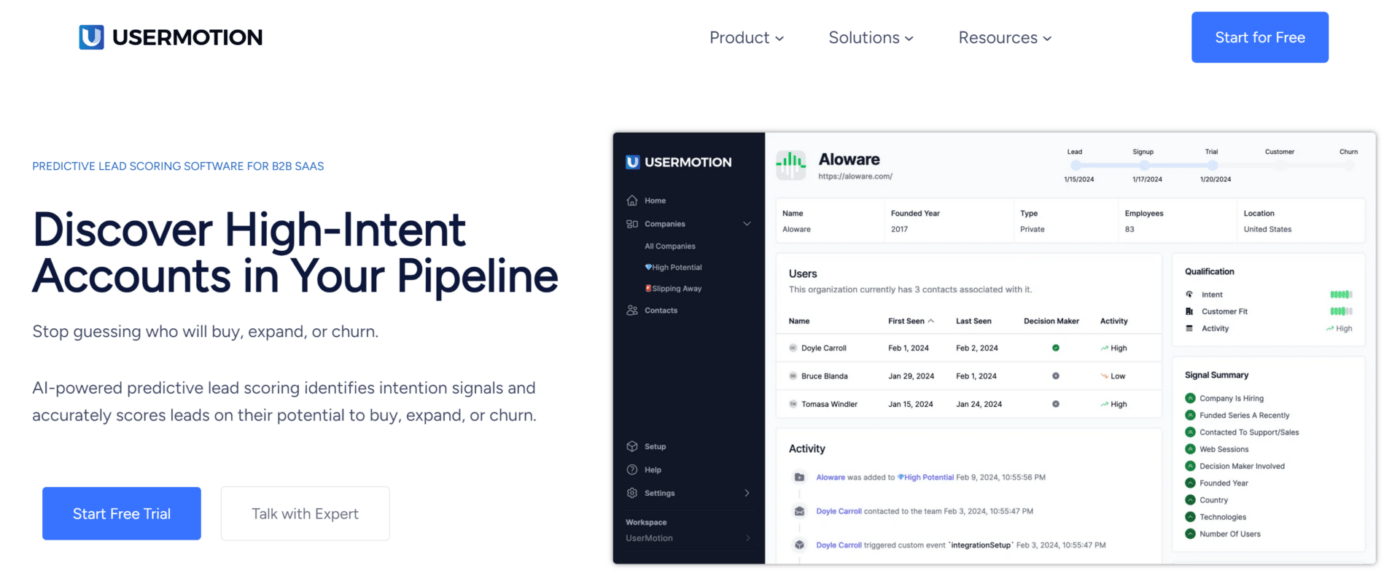
Task: Click the UserMotion logo in the dashboard sidebar
Action: (x=678, y=162)
